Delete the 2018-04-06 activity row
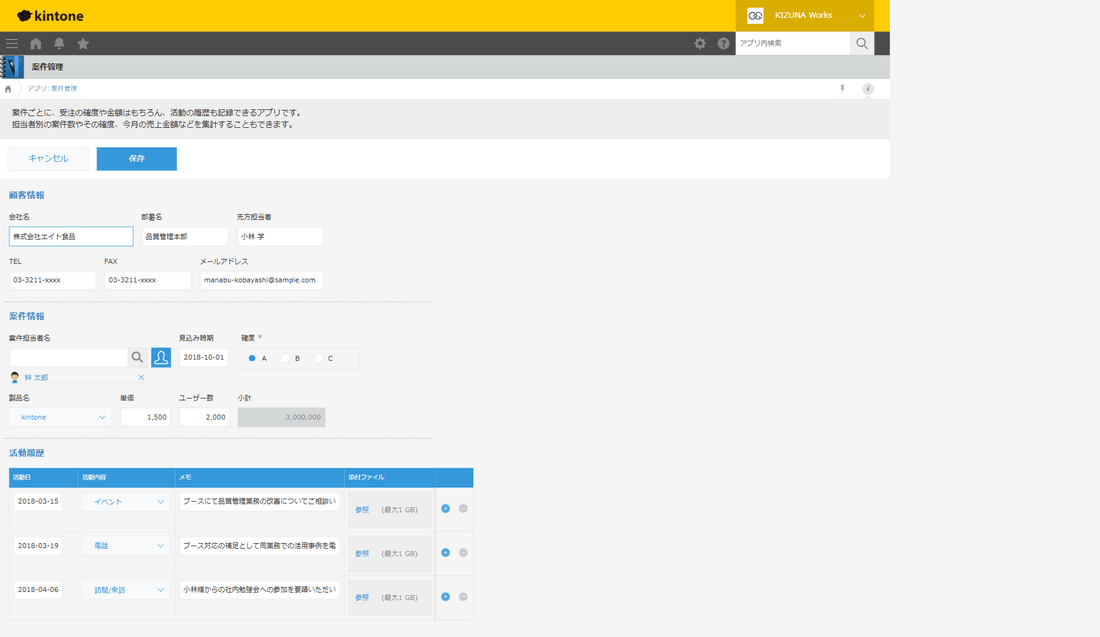The height and width of the screenshot is (637, 1100). 463,597
